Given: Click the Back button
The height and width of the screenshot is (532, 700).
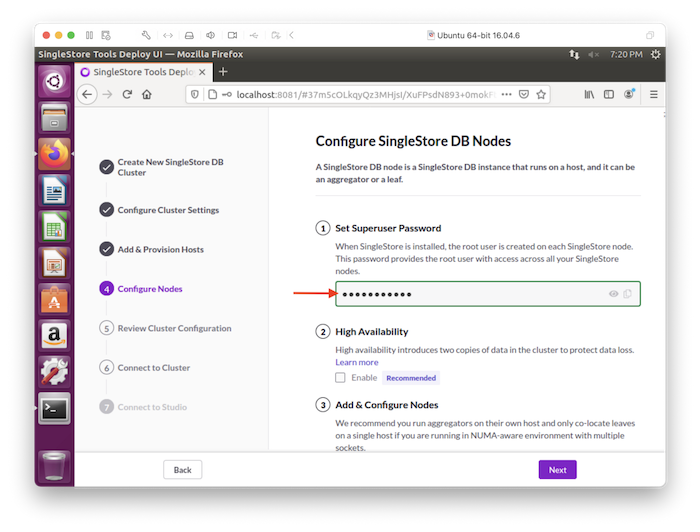Looking at the screenshot, I should pos(183,470).
